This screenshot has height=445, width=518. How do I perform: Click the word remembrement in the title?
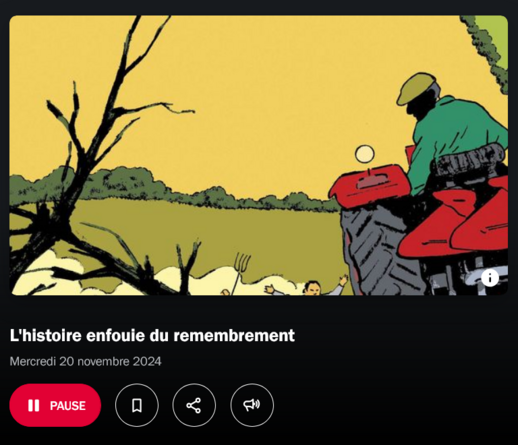pyautogui.click(x=234, y=335)
